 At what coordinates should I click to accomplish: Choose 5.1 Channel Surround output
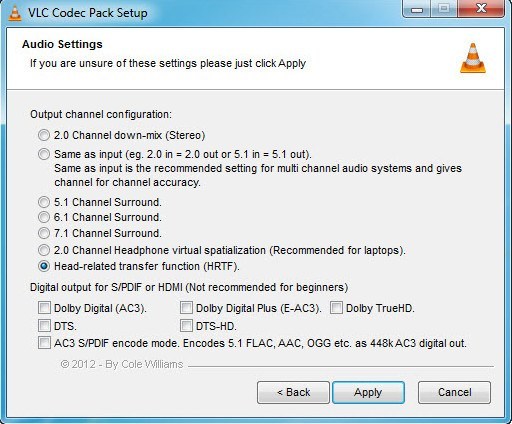44,202
